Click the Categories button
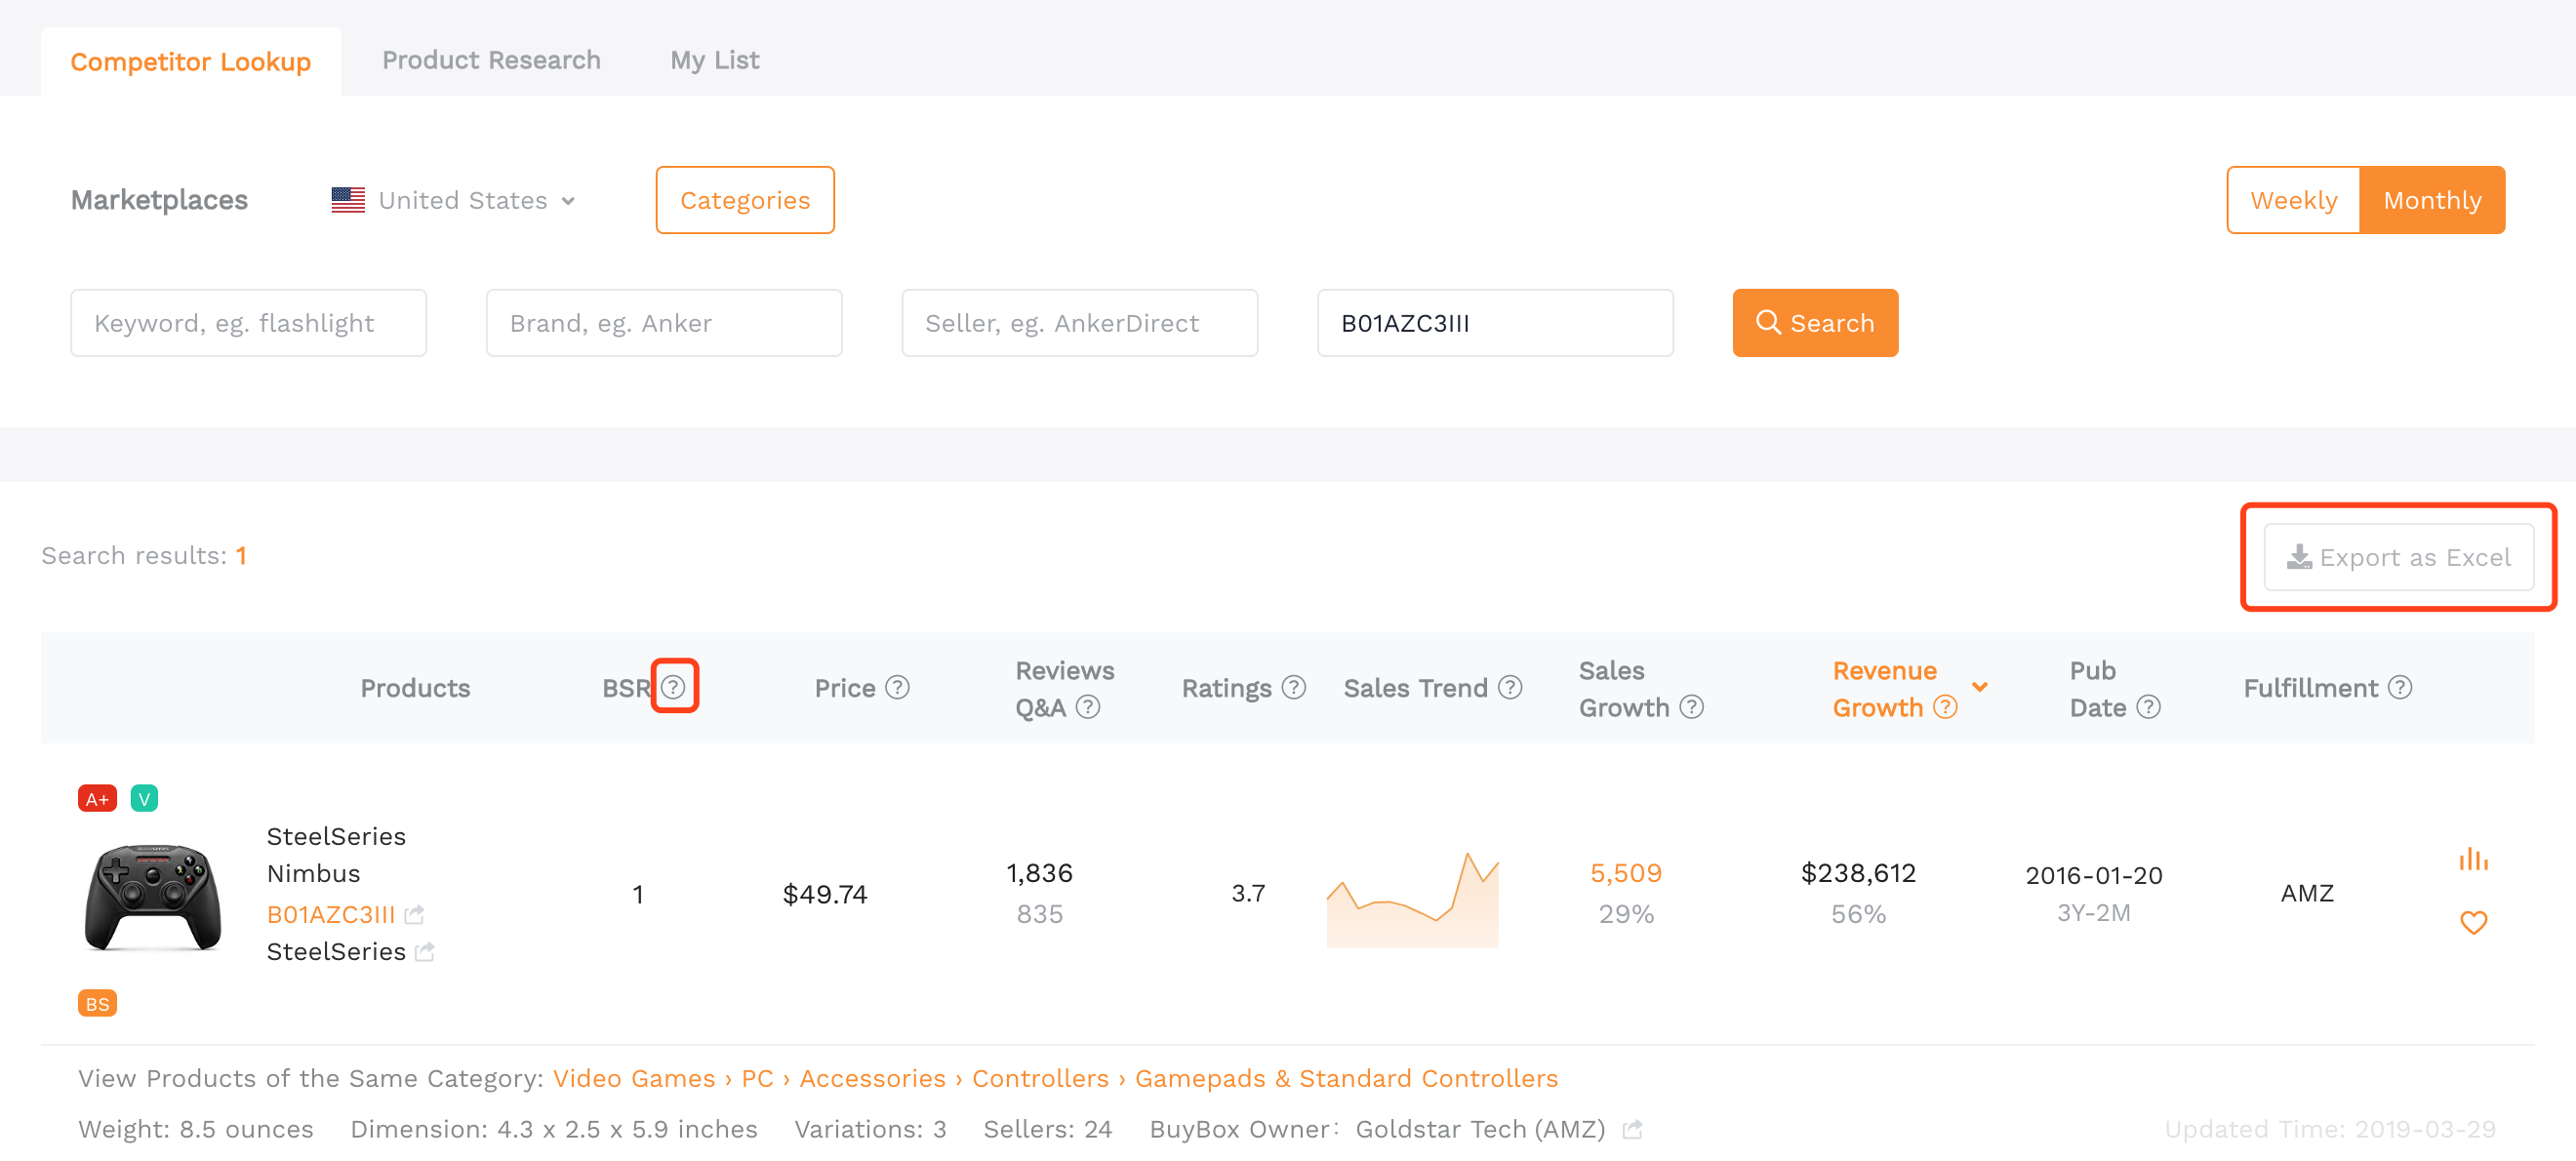2576x1161 pixels. (745, 200)
